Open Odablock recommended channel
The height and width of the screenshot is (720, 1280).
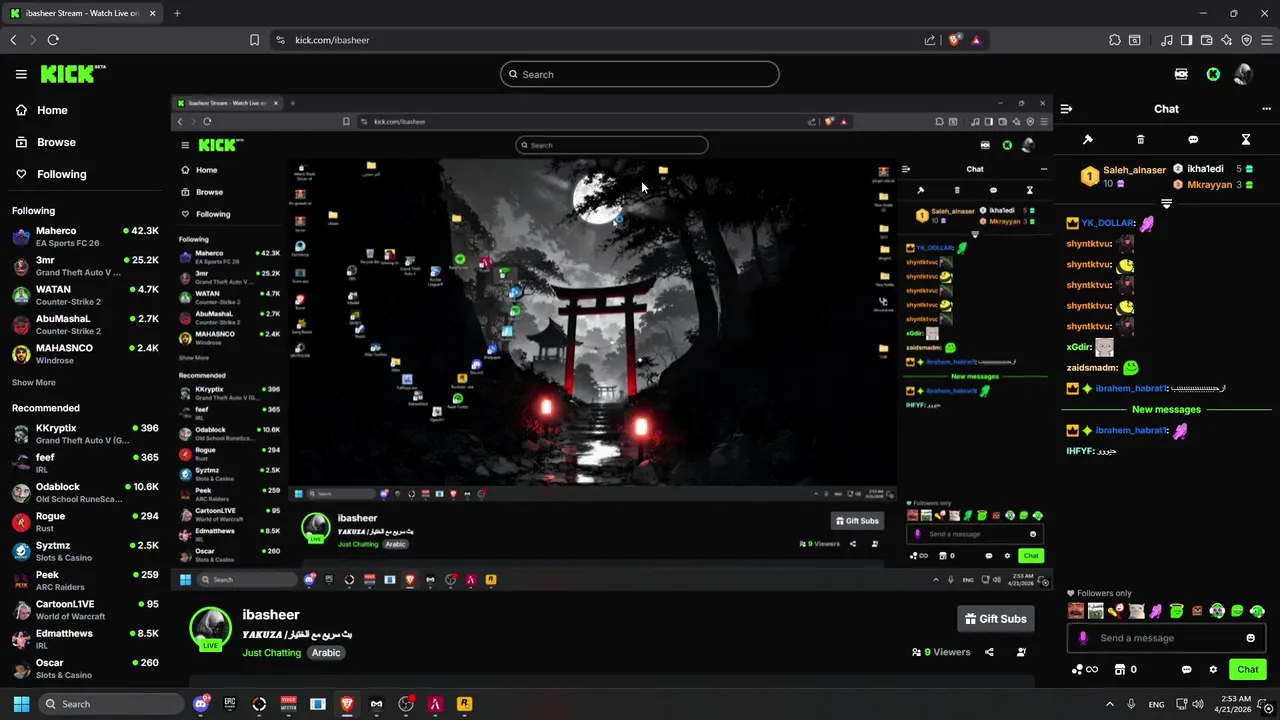(85, 492)
